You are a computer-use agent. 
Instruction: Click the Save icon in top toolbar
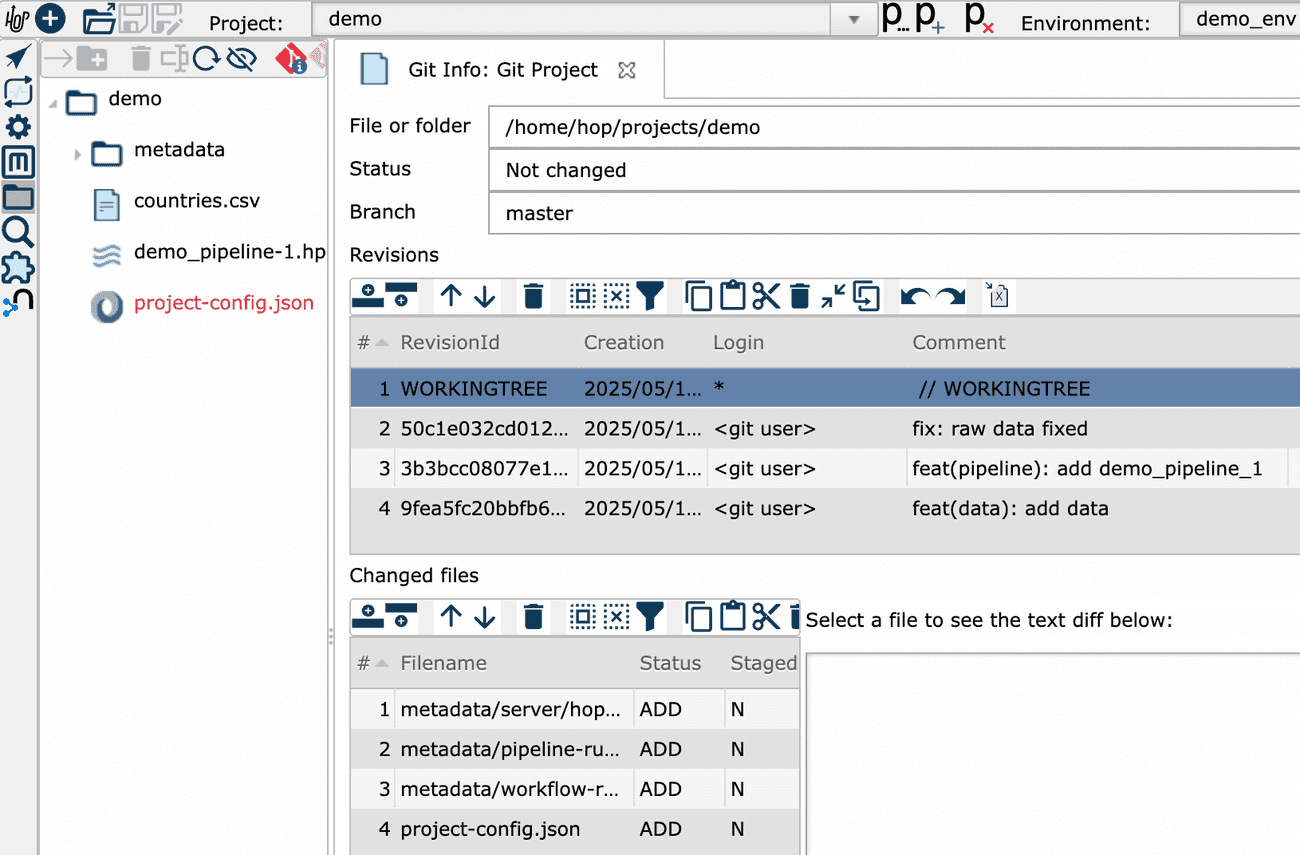tap(134, 18)
